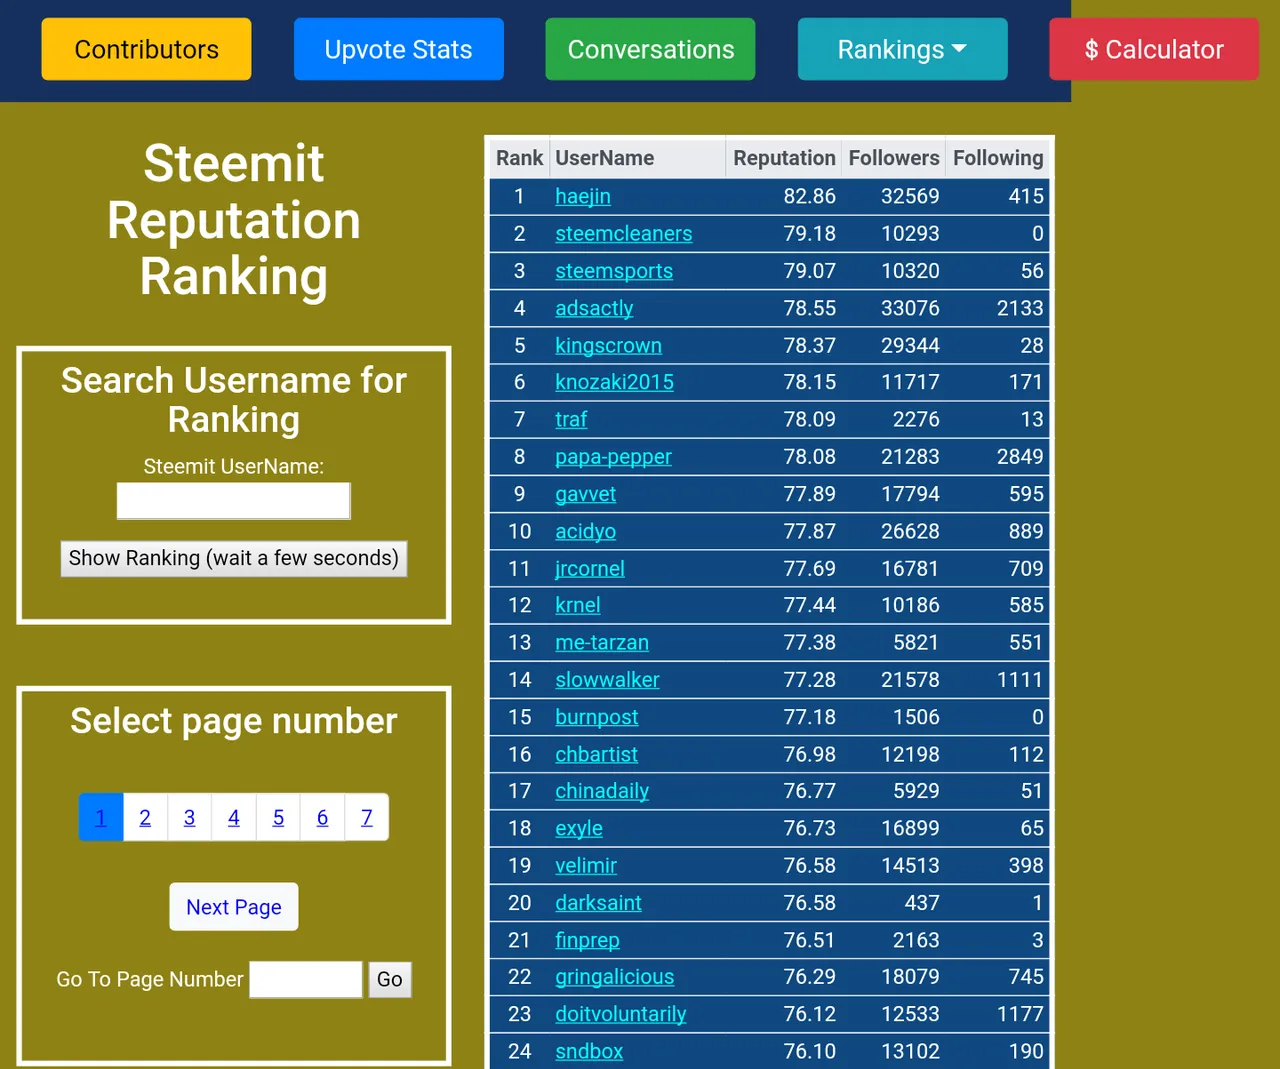
Task: Click papa-pepper's following count 2849
Action: point(1020,457)
